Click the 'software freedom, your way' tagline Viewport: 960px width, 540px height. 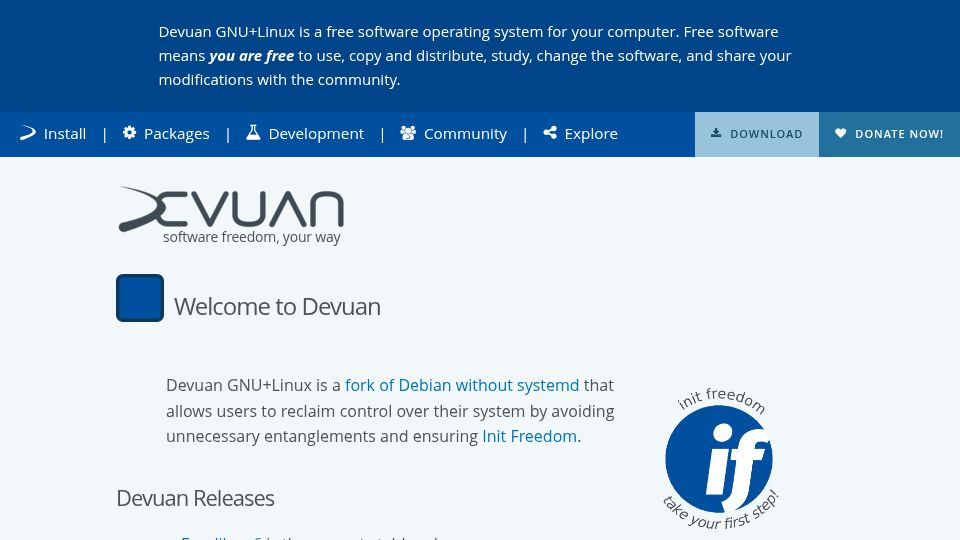click(252, 237)
